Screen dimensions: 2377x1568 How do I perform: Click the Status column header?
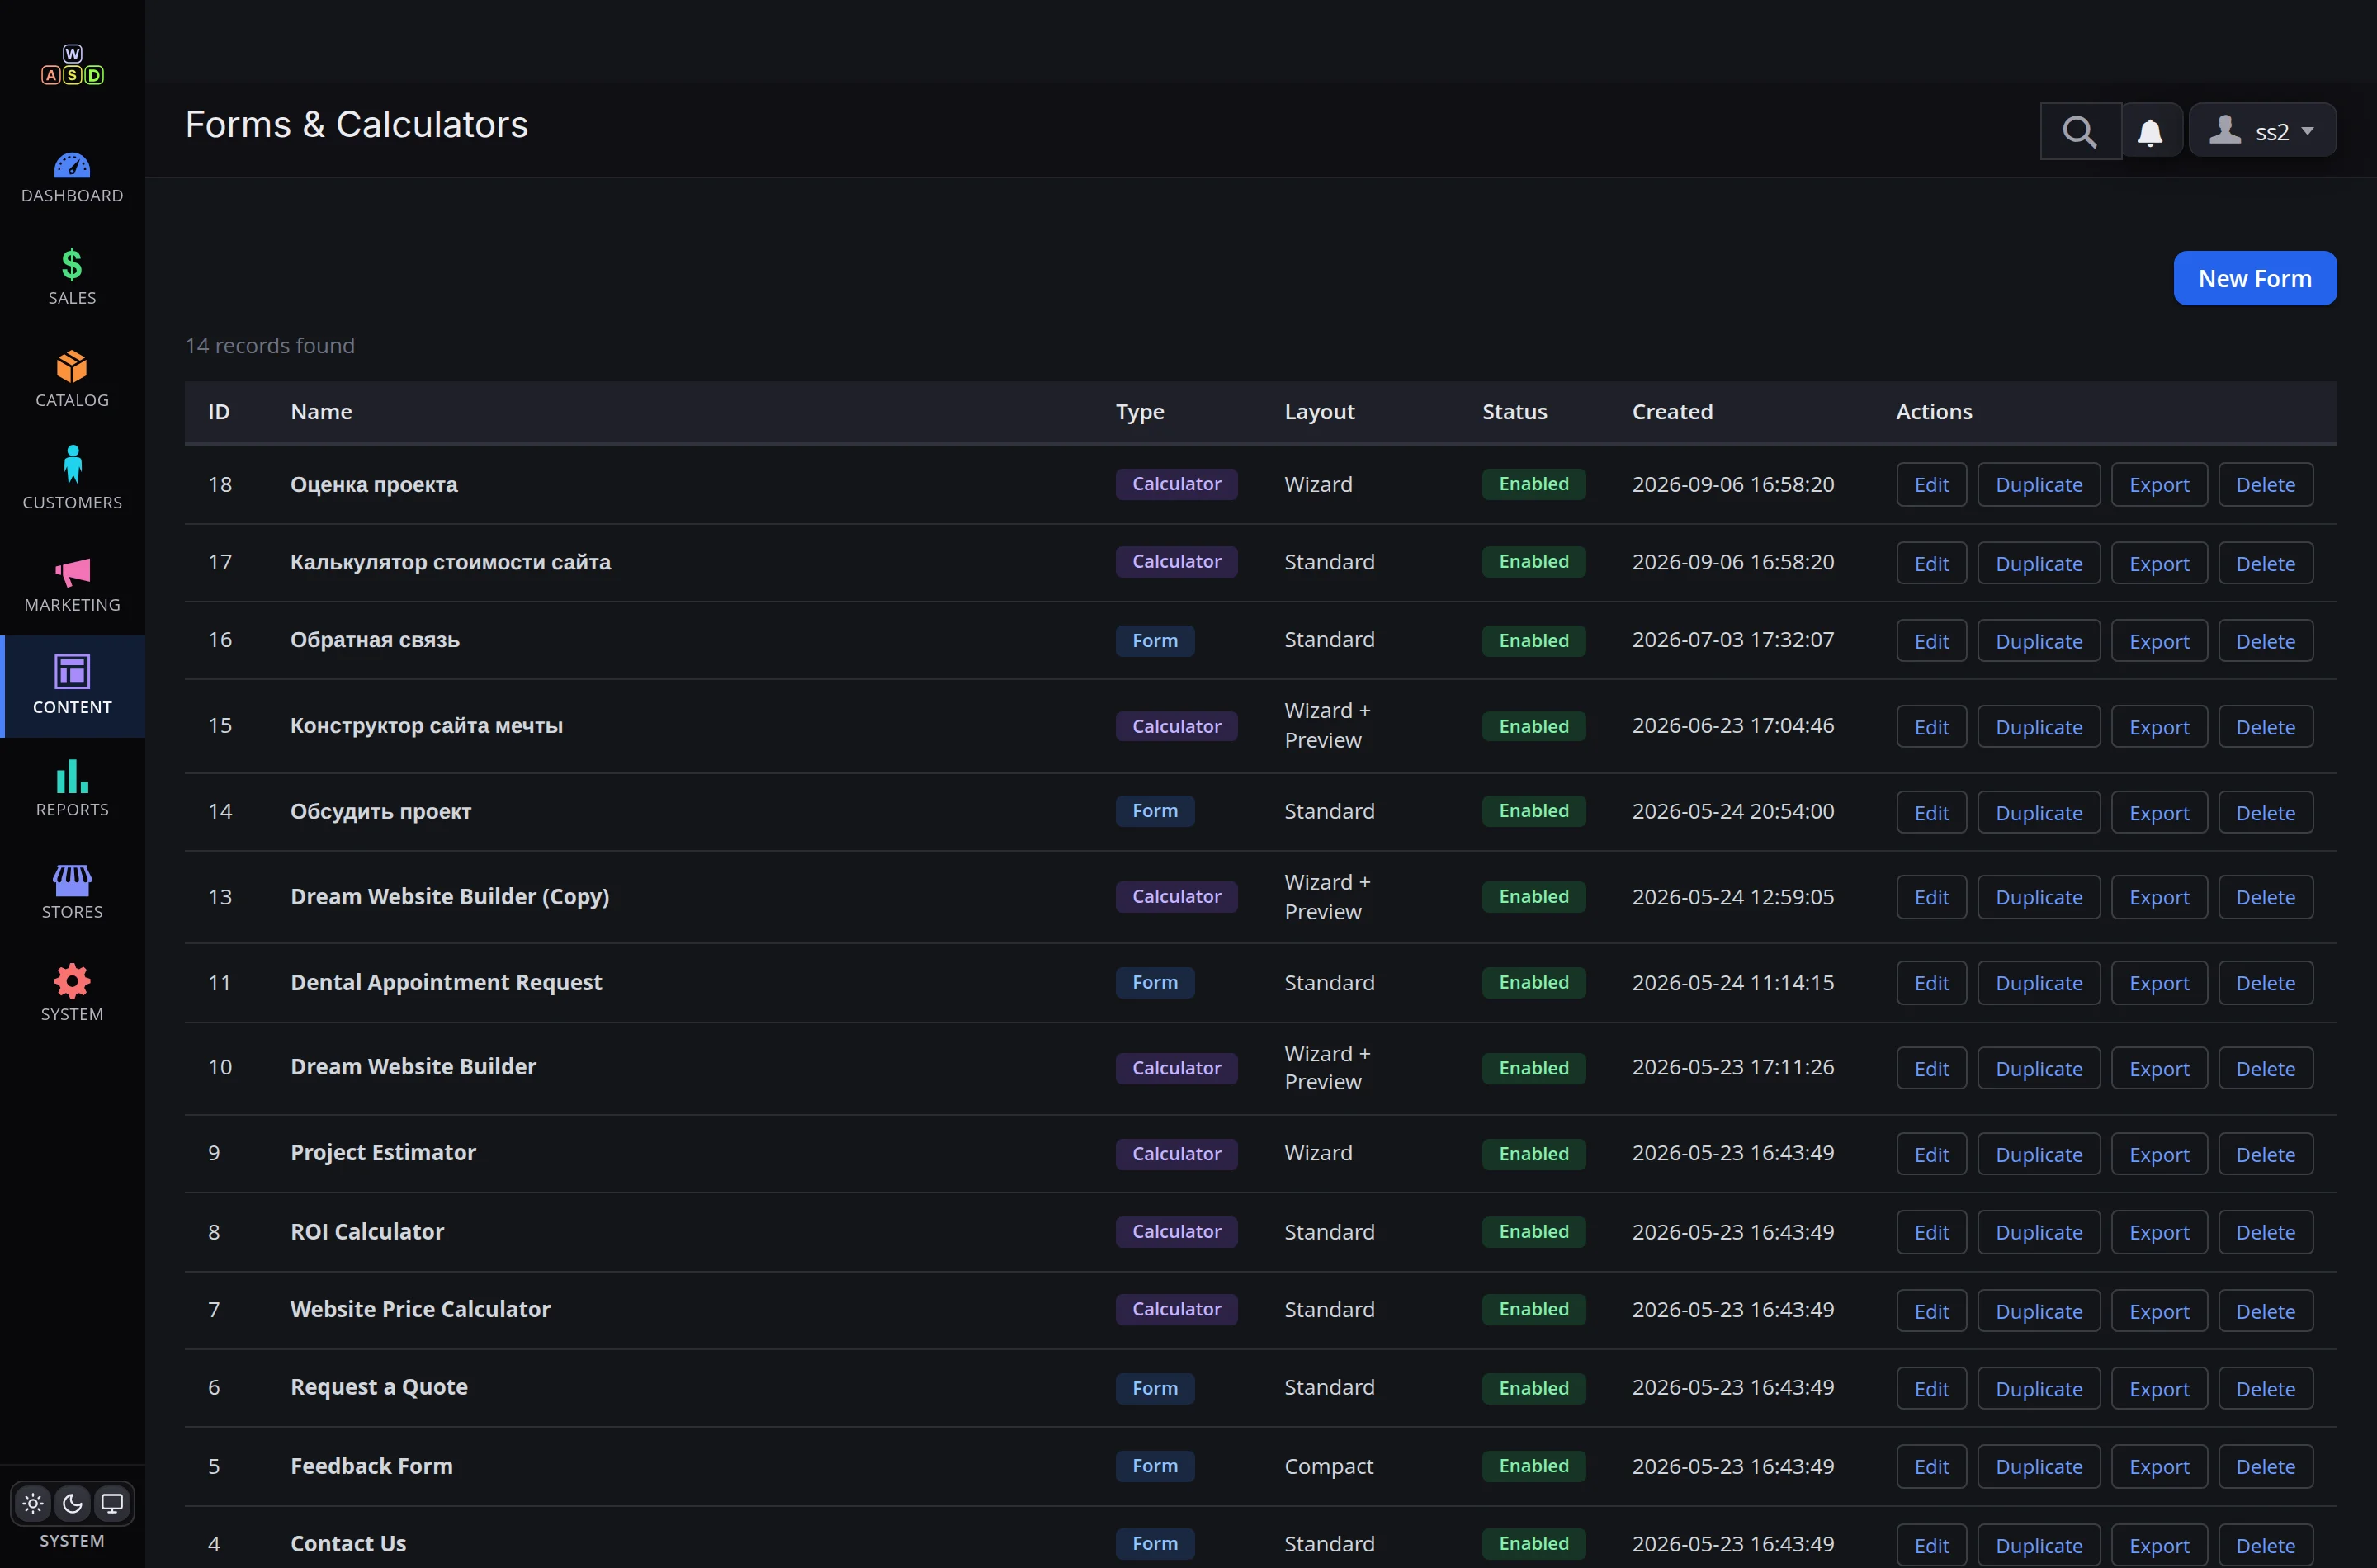1514,412
